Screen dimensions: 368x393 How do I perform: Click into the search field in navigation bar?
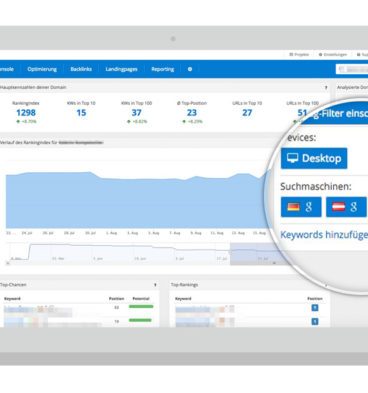click(x=352, y=69)
